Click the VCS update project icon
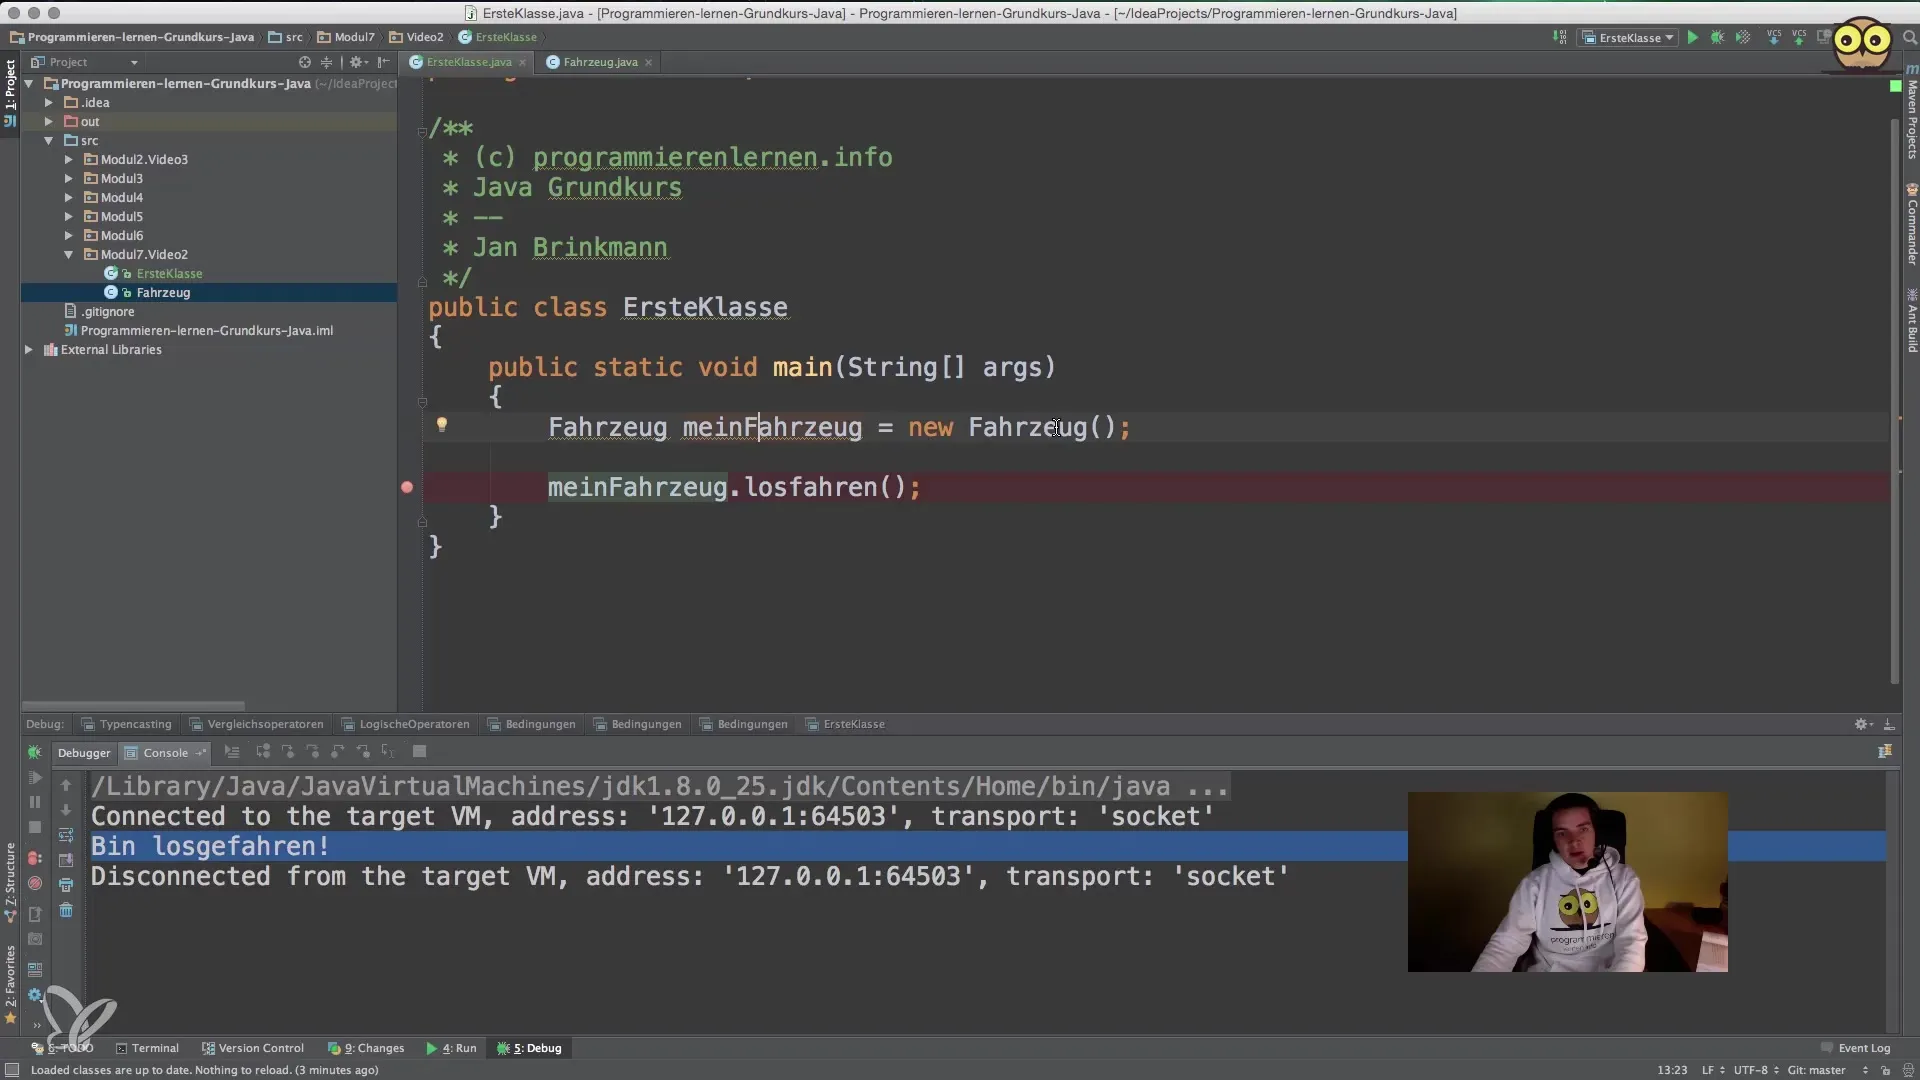This screenshot has width=1920, height=1080. pos(1774,37)
